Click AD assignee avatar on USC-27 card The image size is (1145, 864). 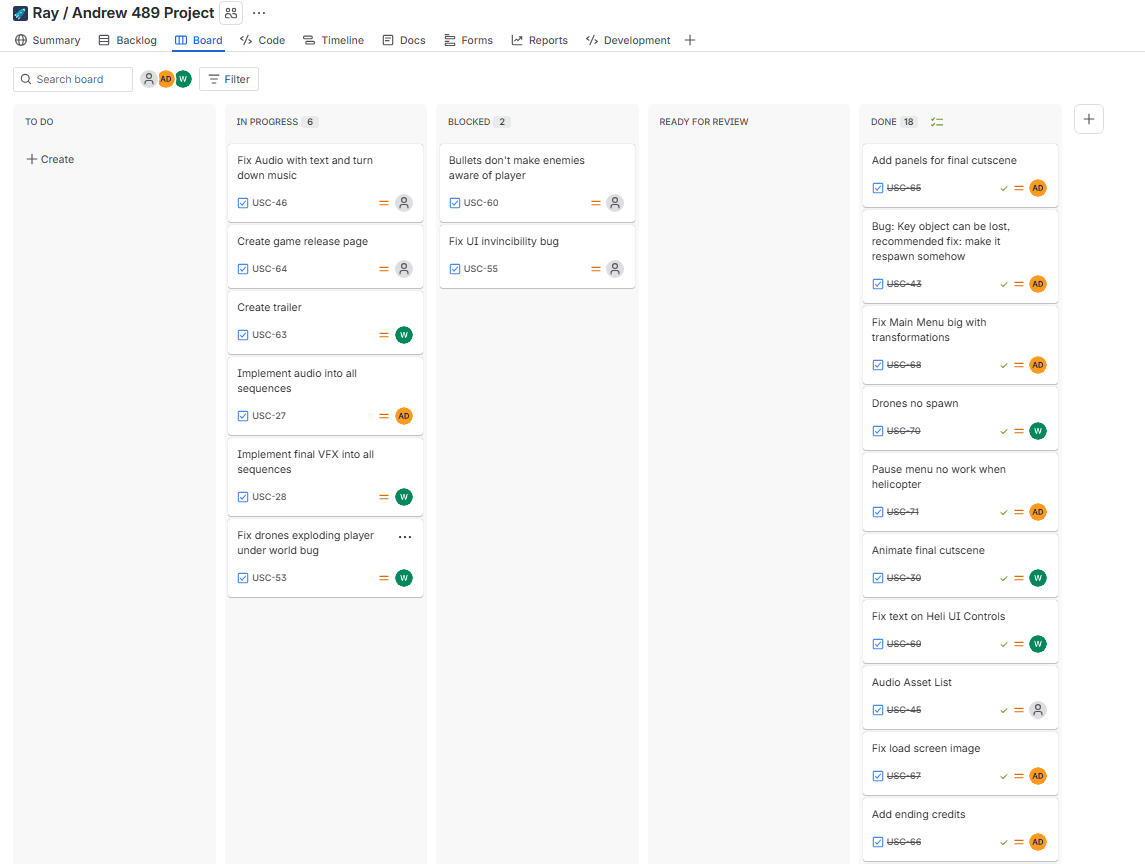pos(404,416)
